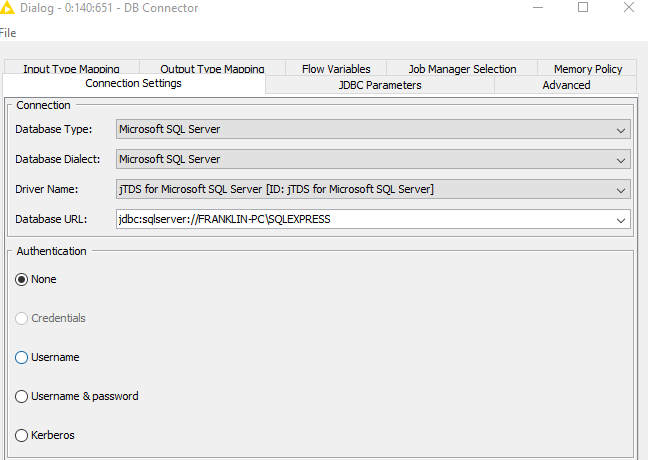Viewport: 648px width, 460px height.
Task: Maximize the DB Connector dialog window
Action: [x=583, y=7]
